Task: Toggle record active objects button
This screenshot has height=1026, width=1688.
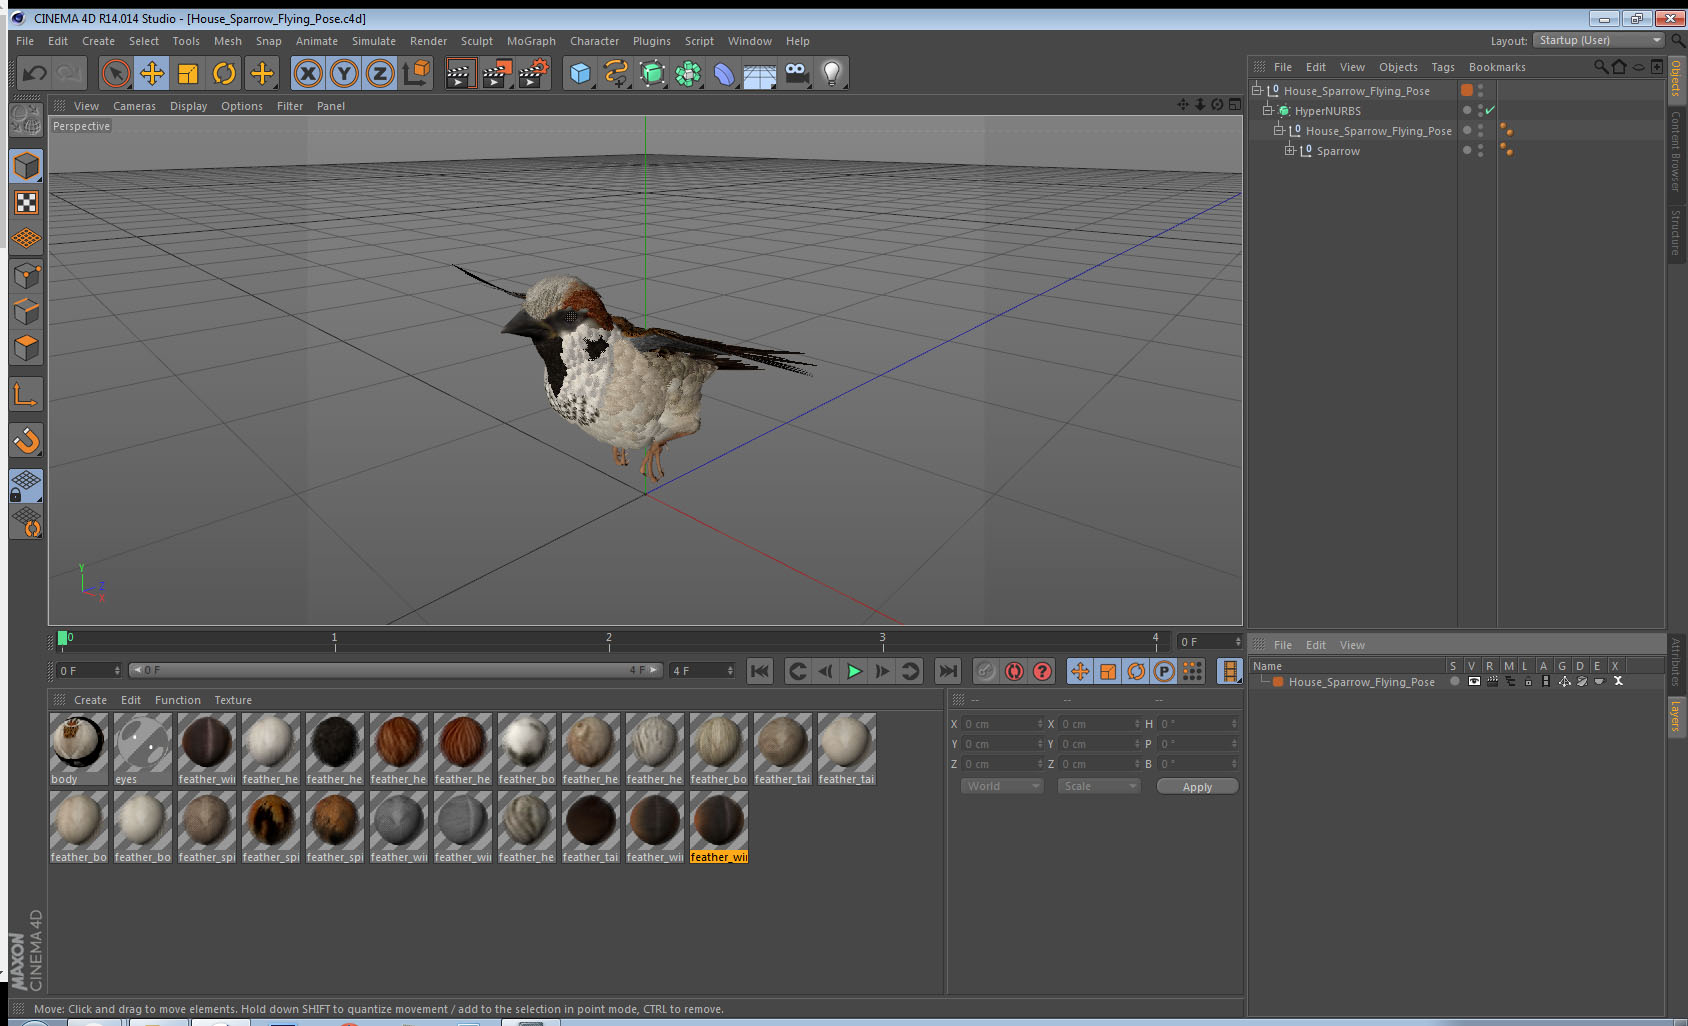Action: tap(986, 671)
